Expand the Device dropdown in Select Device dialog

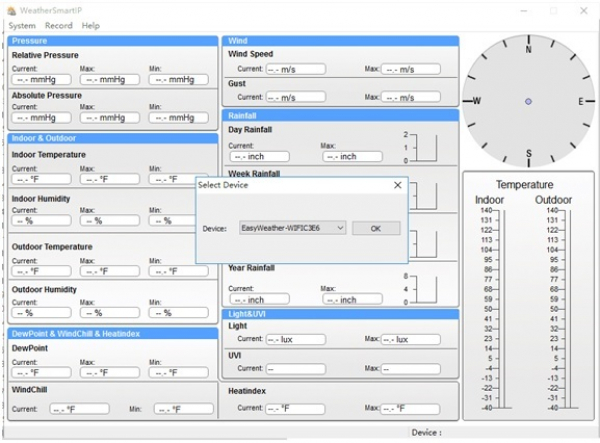point(293,228)
